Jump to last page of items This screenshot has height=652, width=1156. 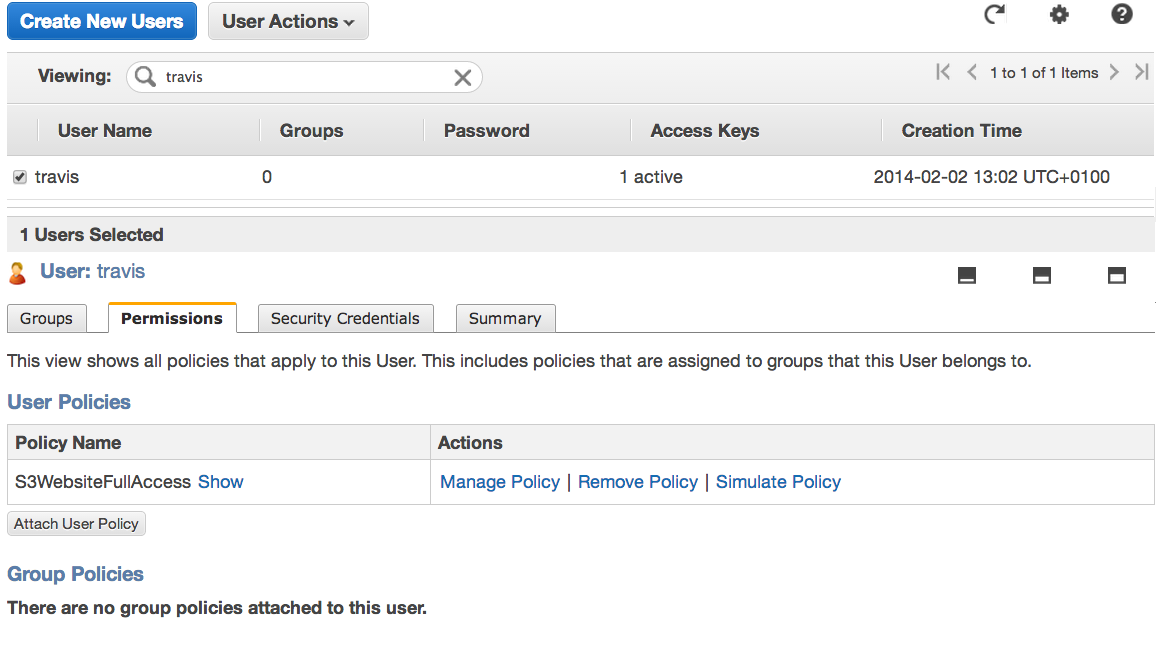(1142, 72)
